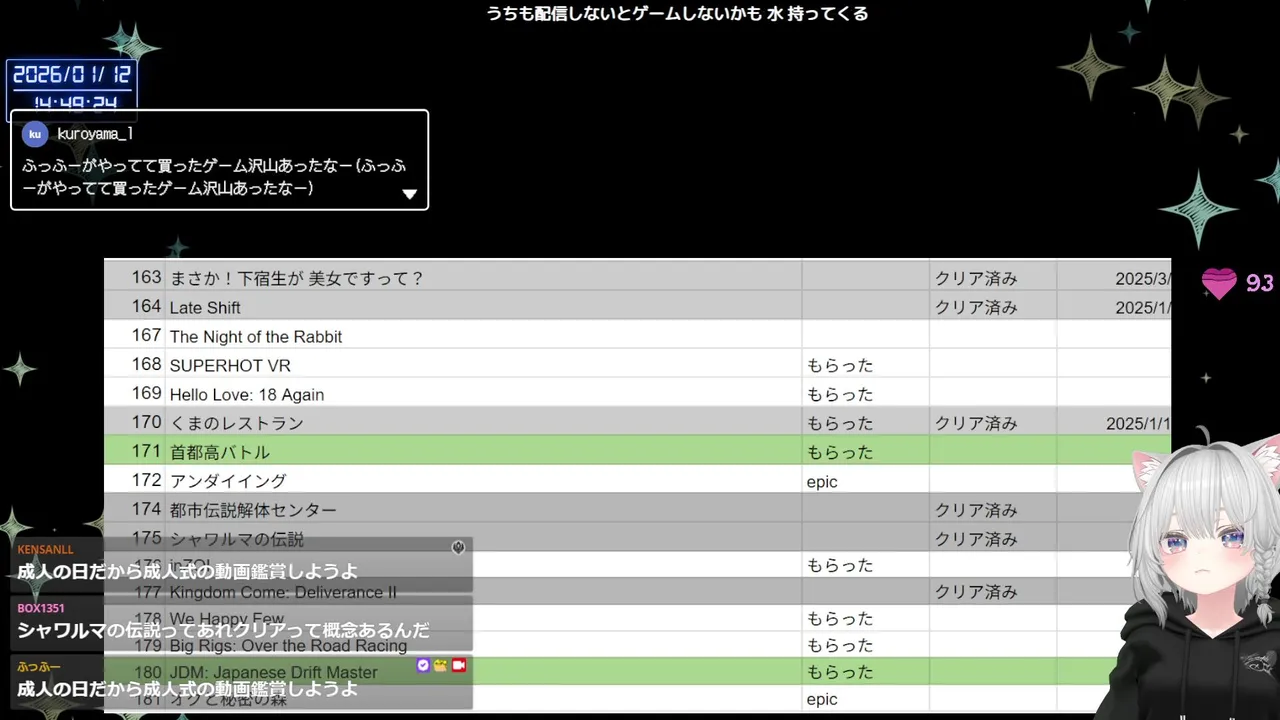
Task: Select the 'アンダイイング' cell
Action: click(x=483, y=481)
